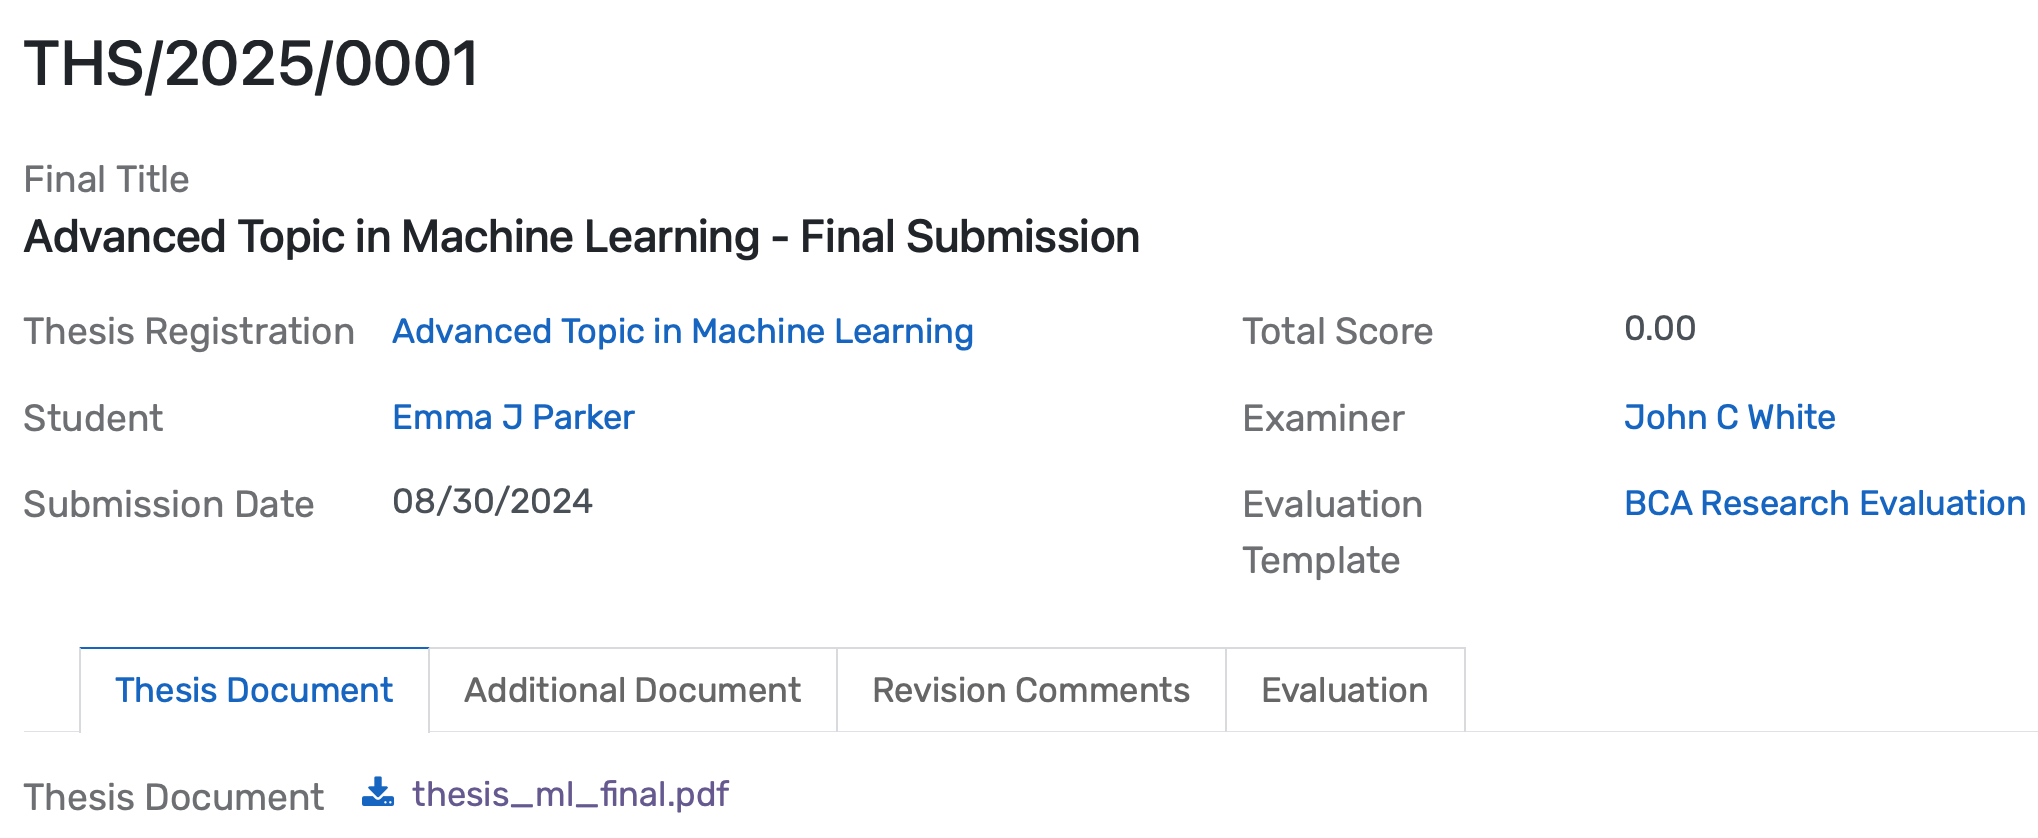Viewport: 2038px width, 838px height.
Task: Click the Thesis Registration field label
Action: (190, 331)
